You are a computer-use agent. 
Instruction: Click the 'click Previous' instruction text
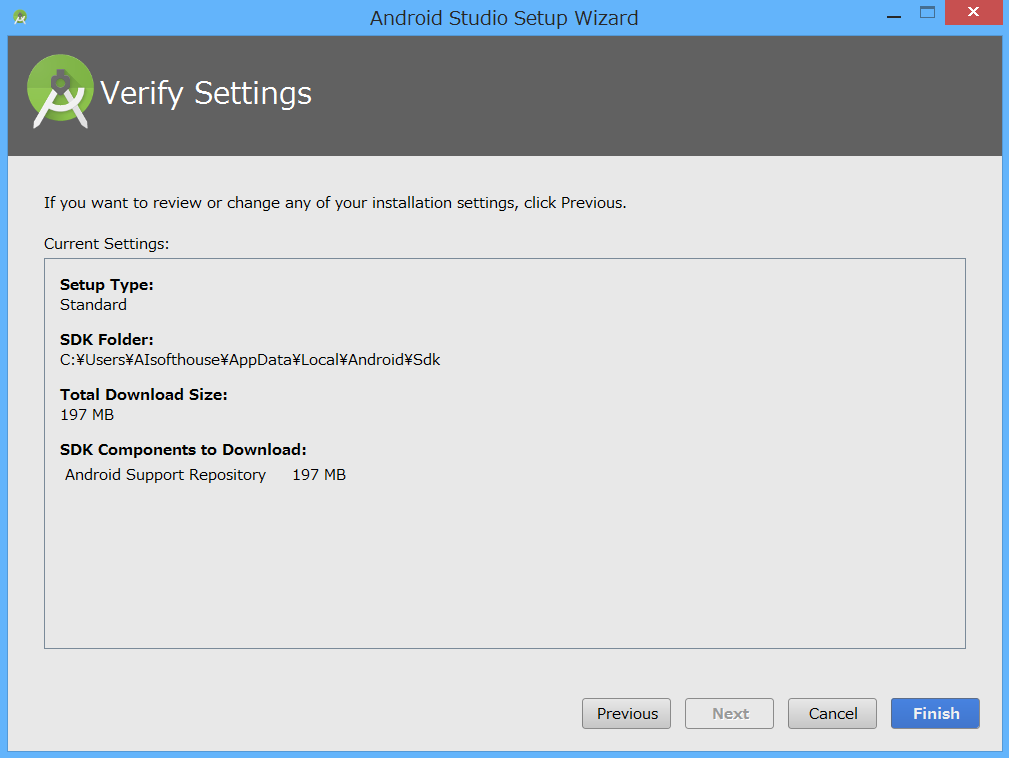(575, 203)
